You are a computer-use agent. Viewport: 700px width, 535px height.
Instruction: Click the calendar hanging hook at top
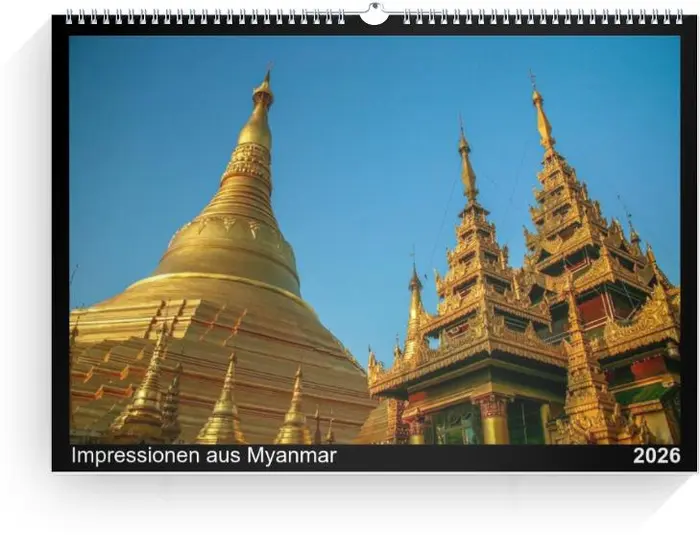pos(373,14)
